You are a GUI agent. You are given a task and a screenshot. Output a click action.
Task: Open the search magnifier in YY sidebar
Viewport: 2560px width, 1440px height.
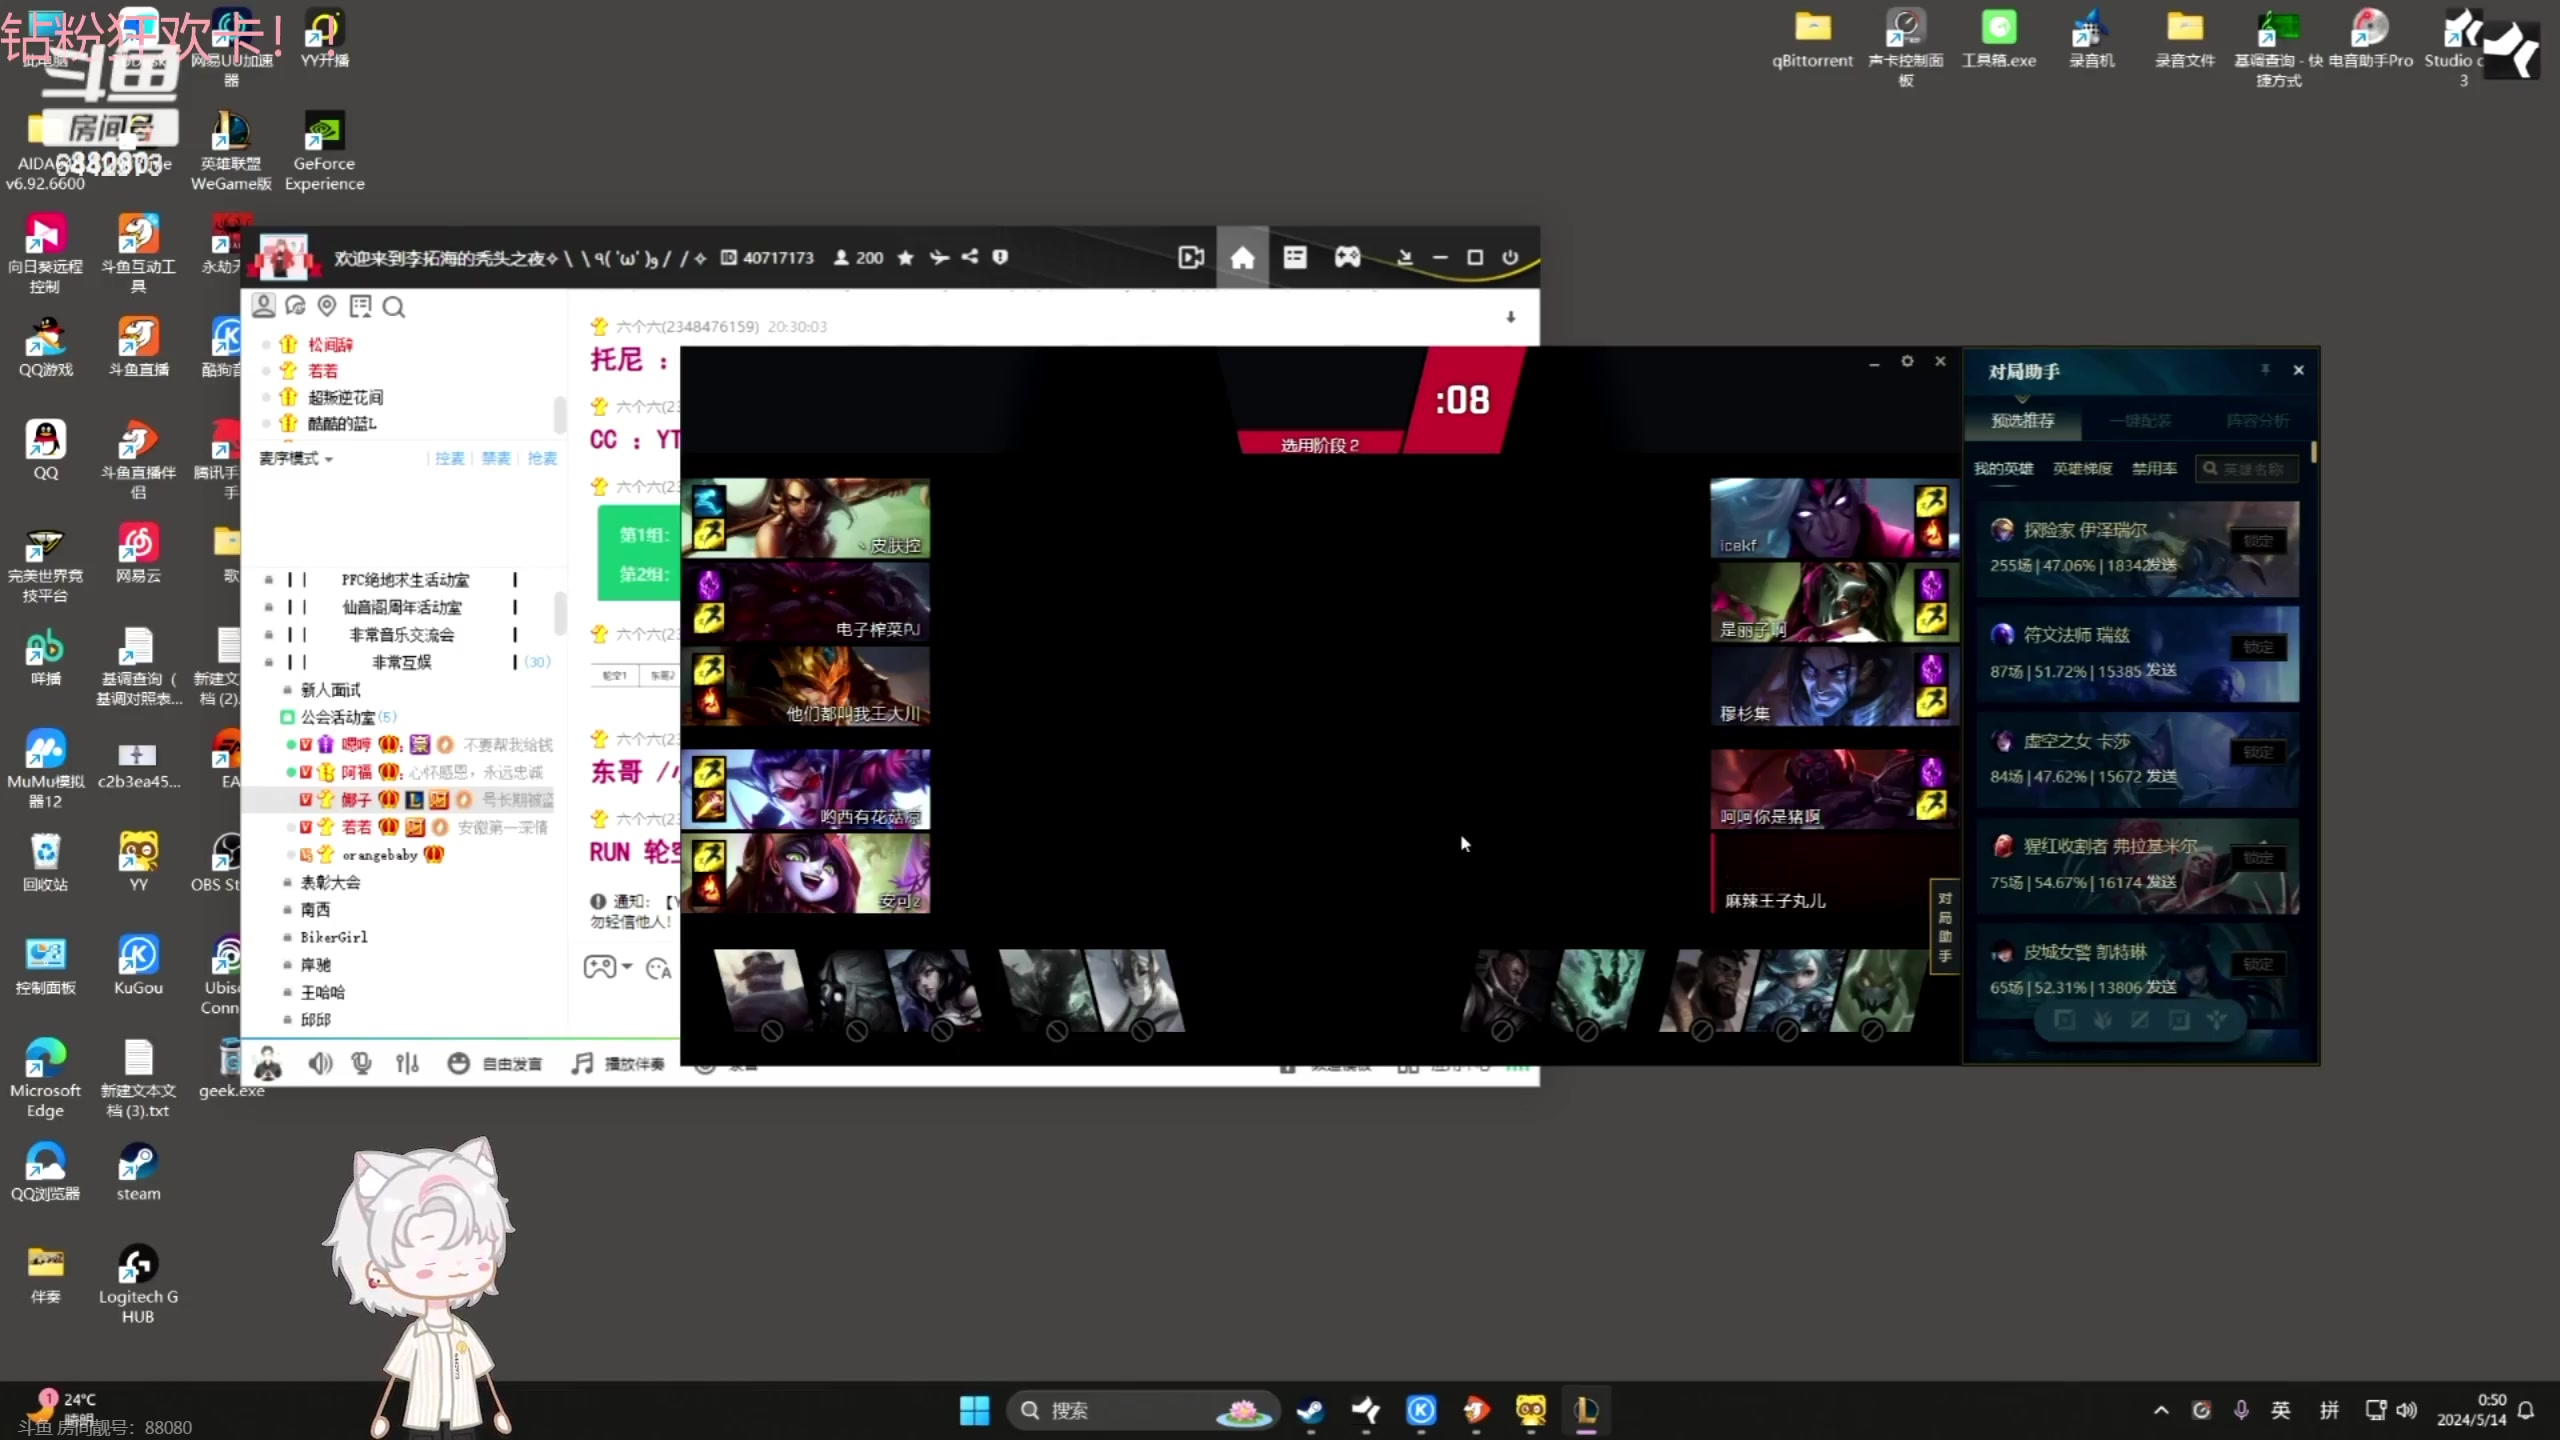coord(394,307)
